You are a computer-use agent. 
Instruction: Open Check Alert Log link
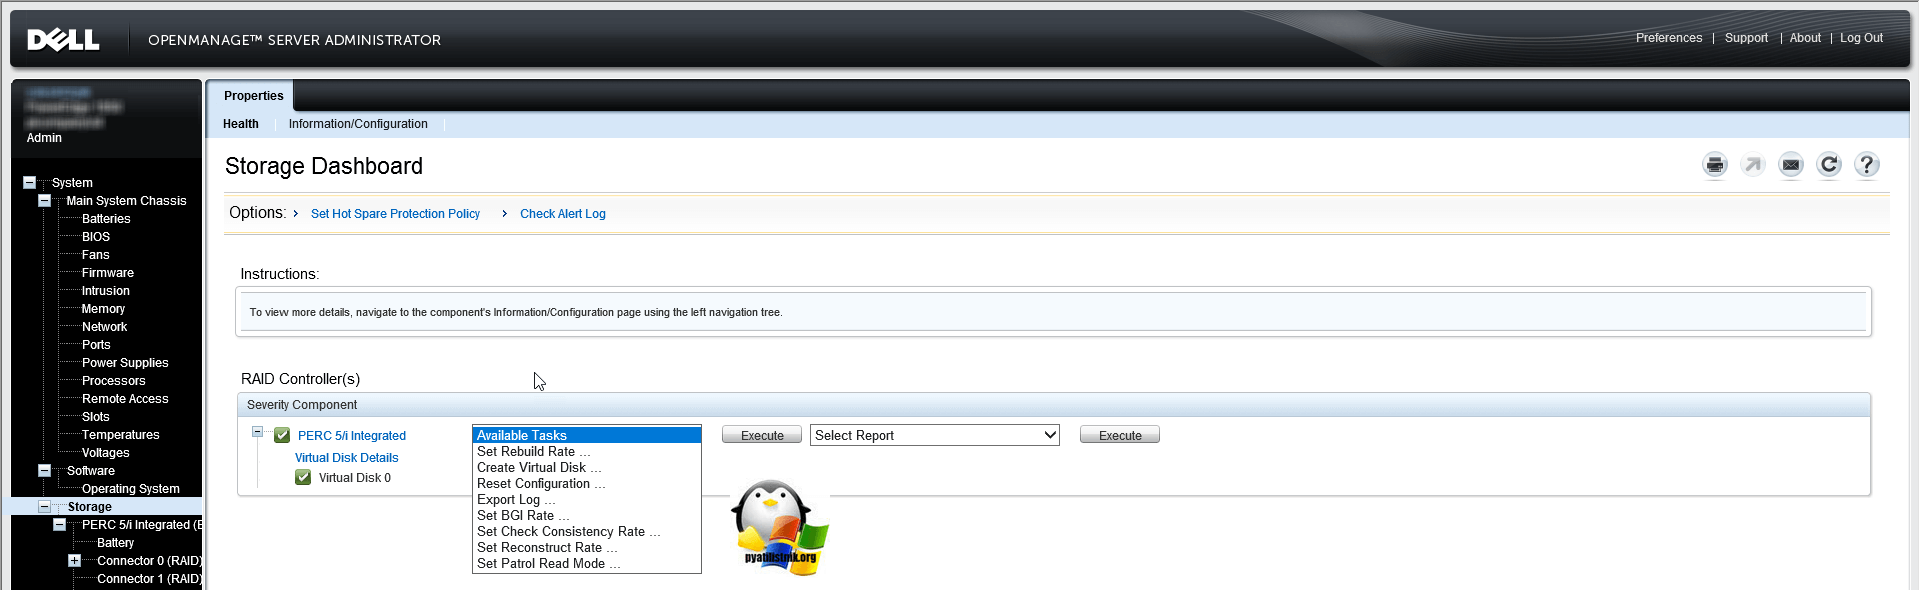click(562, 214)
